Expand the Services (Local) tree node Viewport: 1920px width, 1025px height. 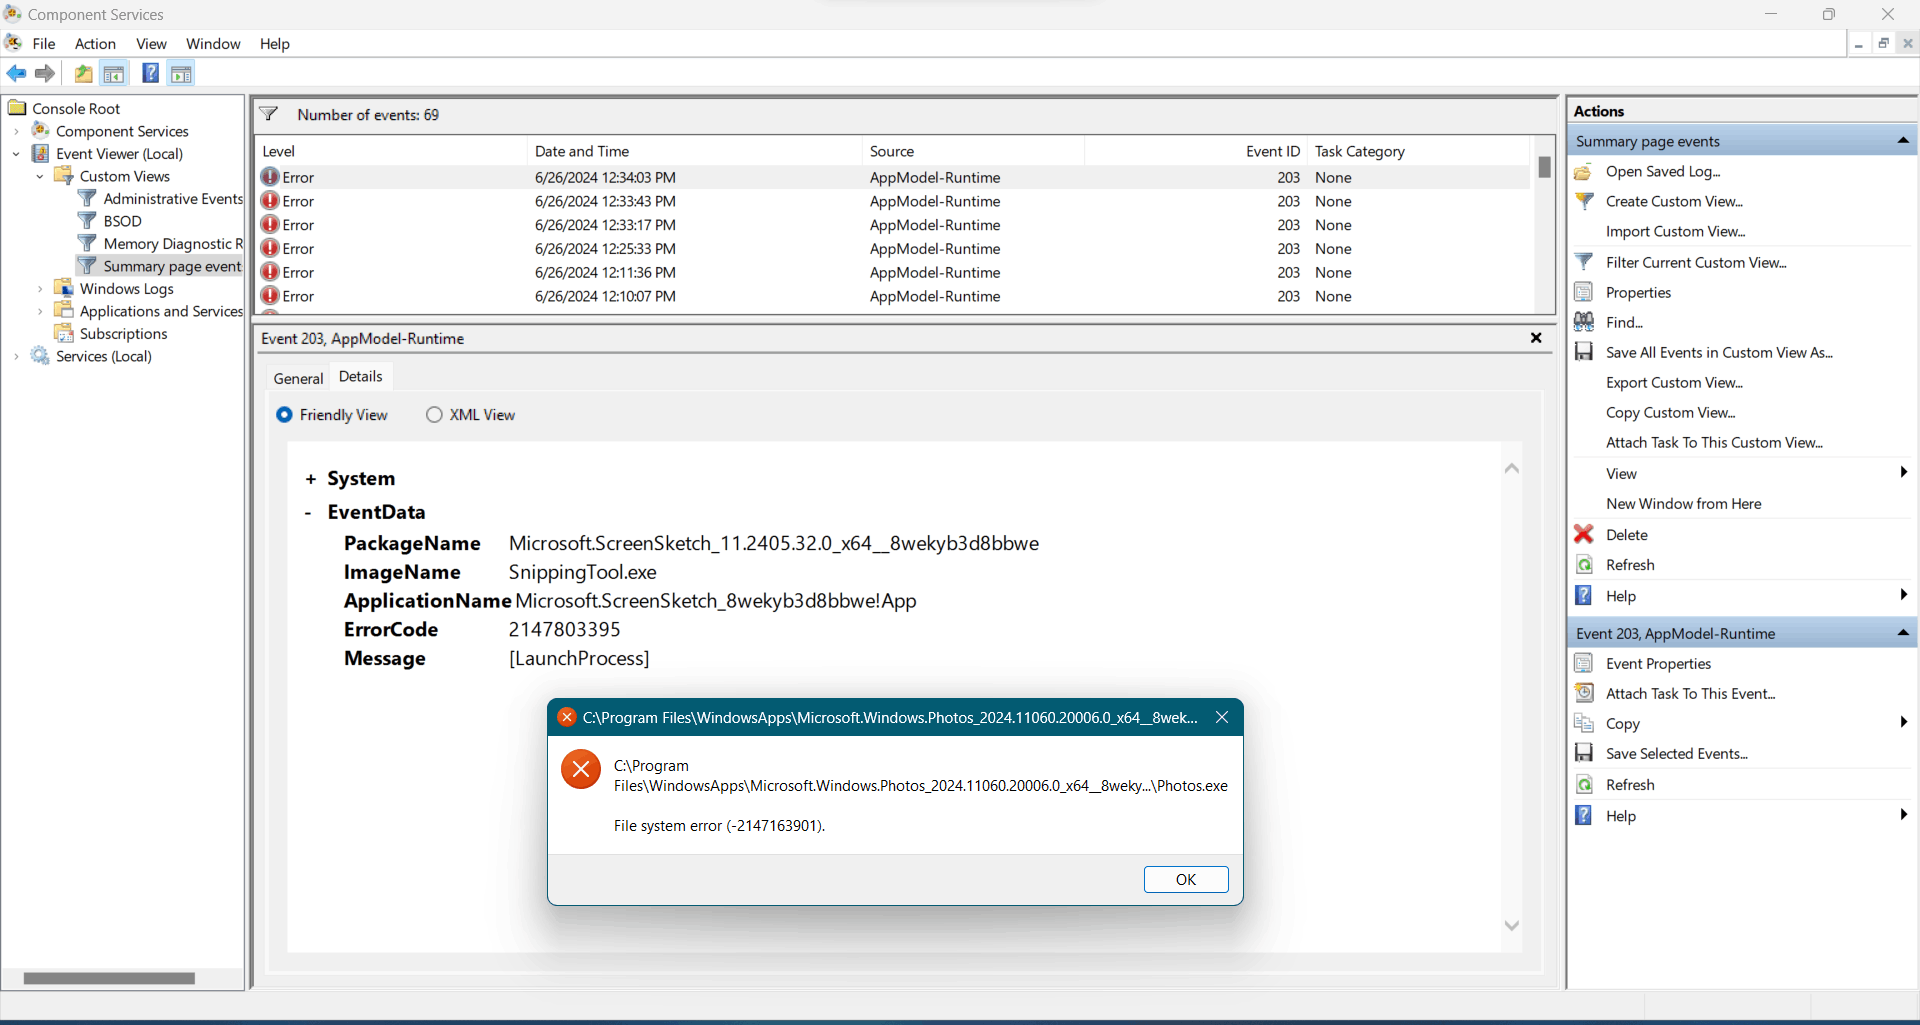pos(16,356)
